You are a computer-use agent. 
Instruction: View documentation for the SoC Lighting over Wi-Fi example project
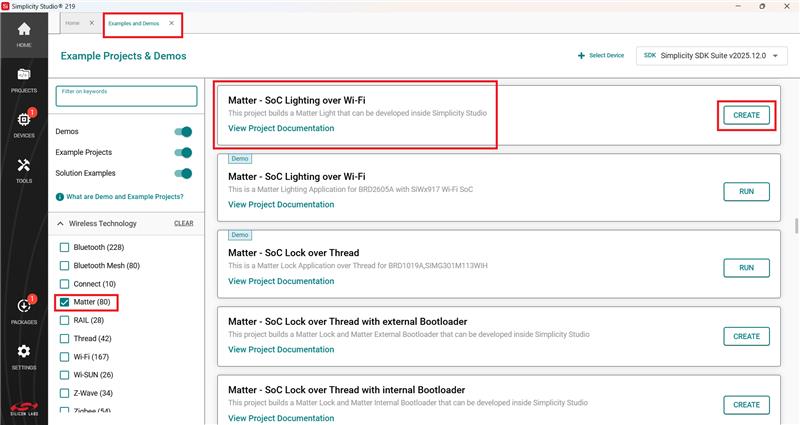281,129
